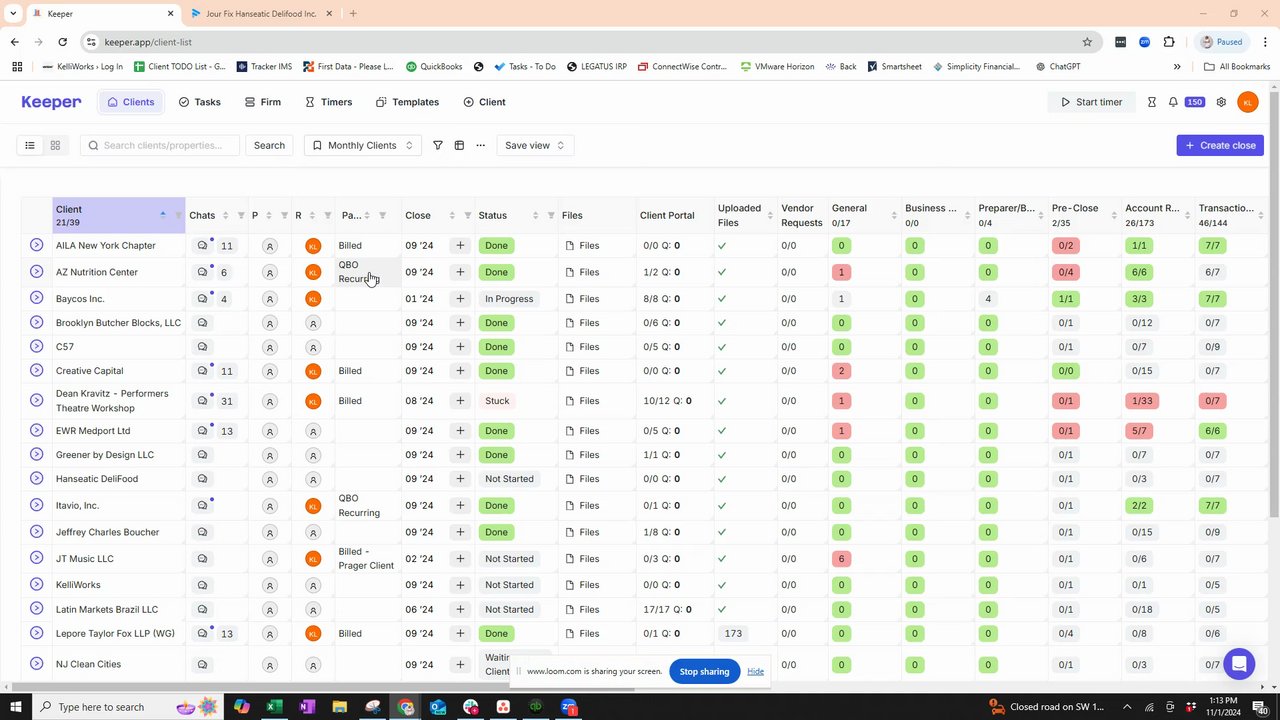
Task: Add a close for JT Music LLC row
Action: tap(460, 559)
